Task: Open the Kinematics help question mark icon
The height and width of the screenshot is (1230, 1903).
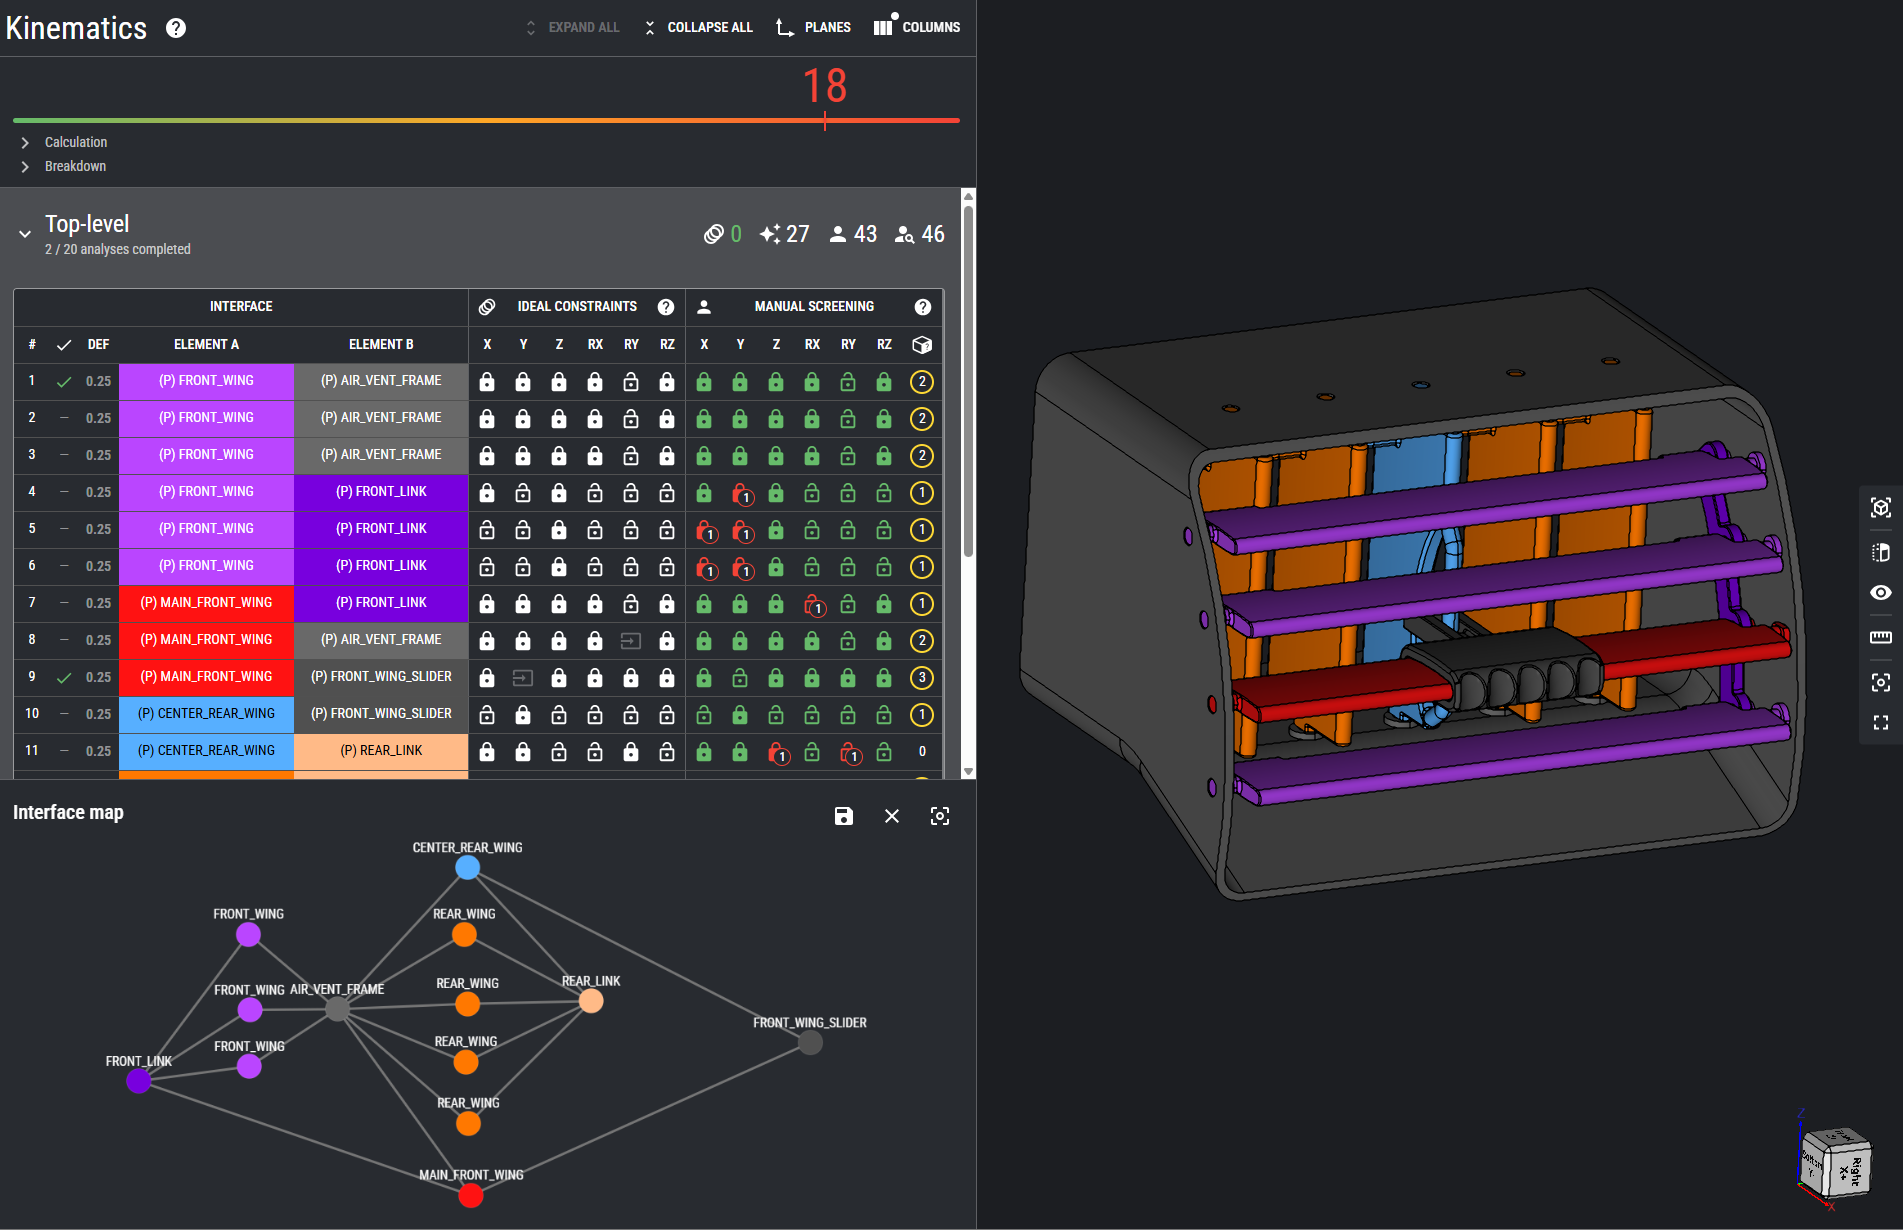Action: pyautogui.click(x=176, y=28)
